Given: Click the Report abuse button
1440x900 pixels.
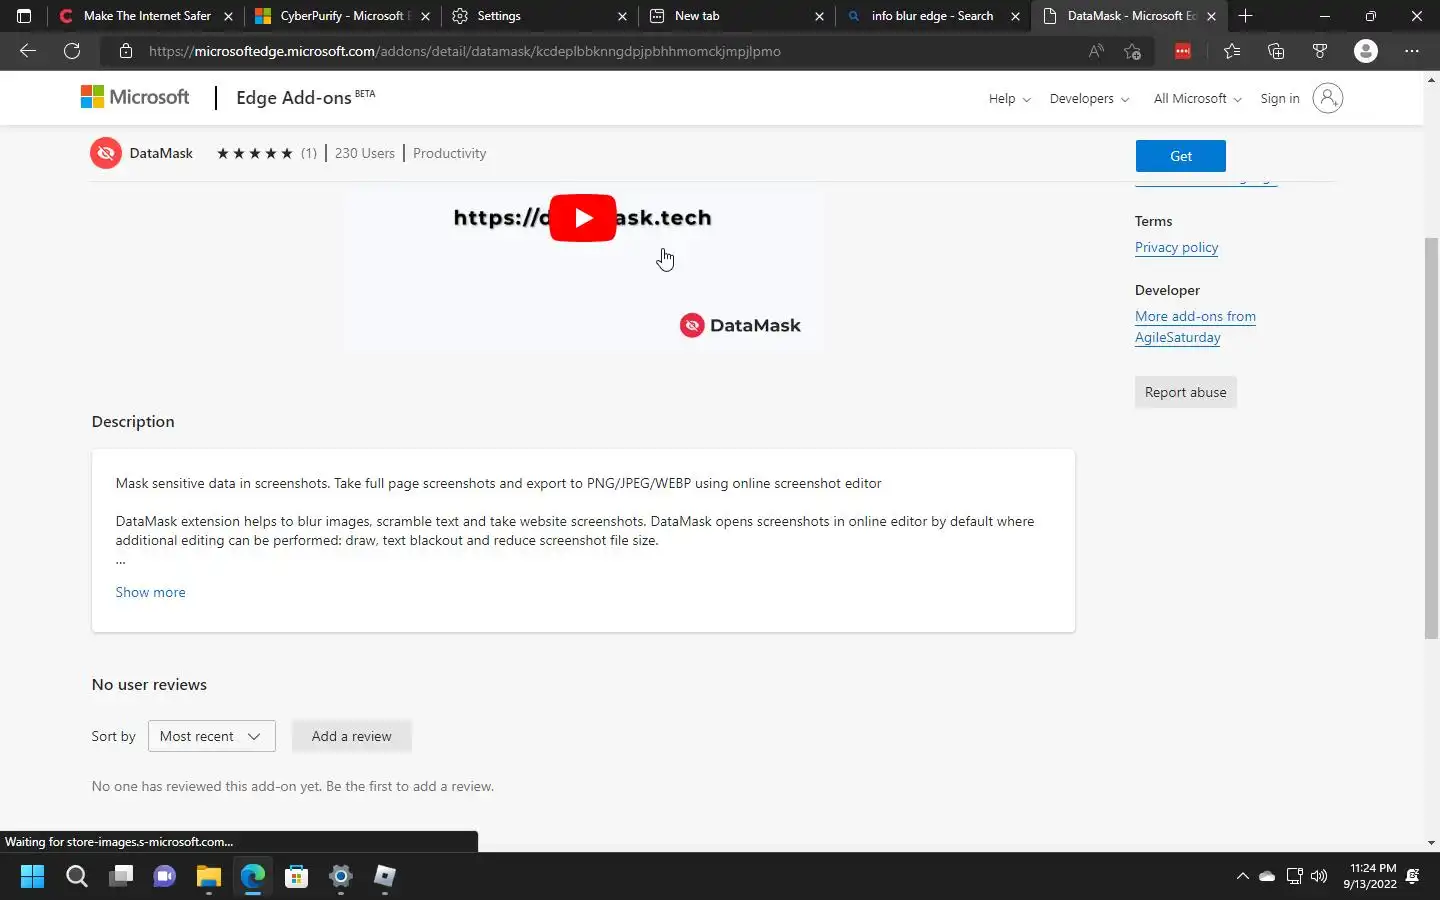Looking at the screenshot, I should [x=1185, y=392].
